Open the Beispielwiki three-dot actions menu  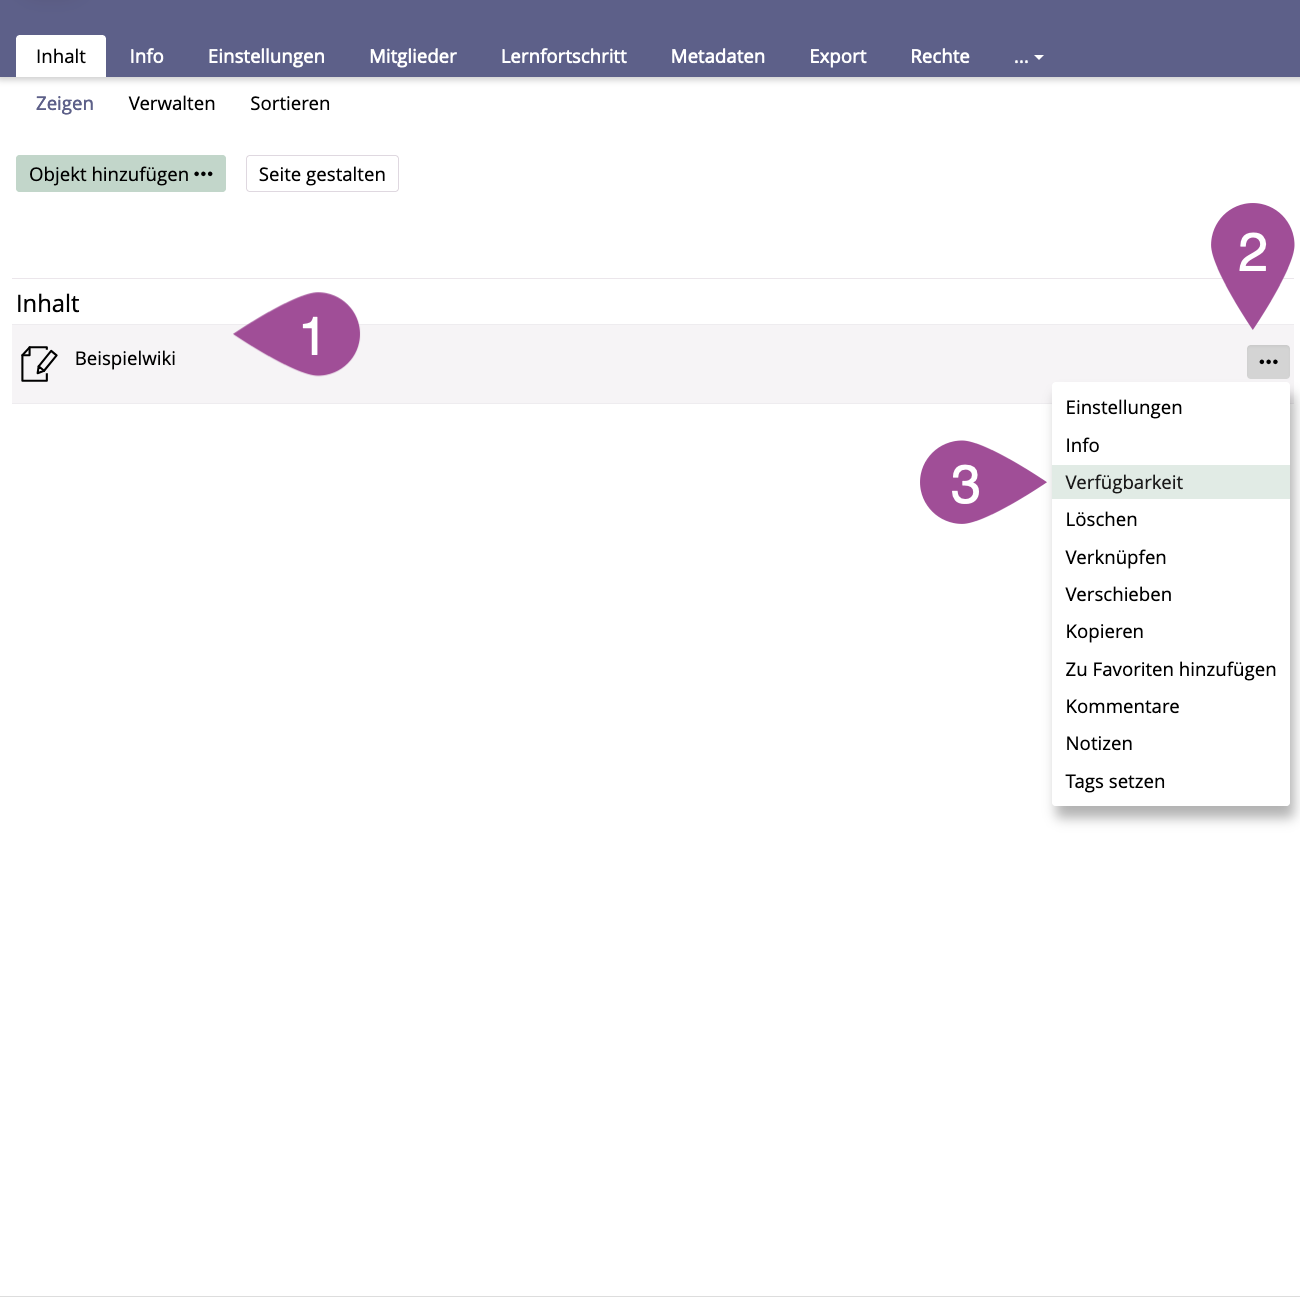(1268, 362)
